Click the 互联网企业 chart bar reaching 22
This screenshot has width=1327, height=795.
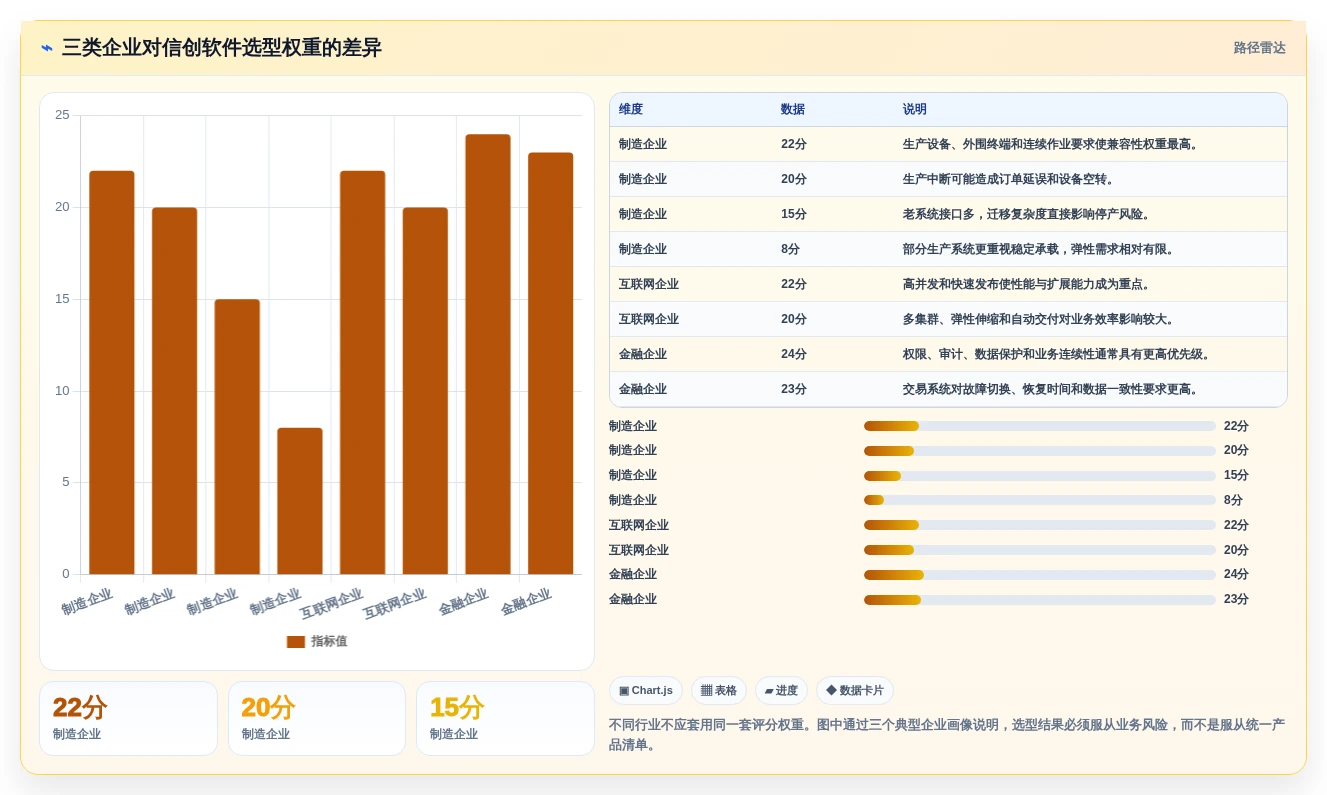point(362,372)
